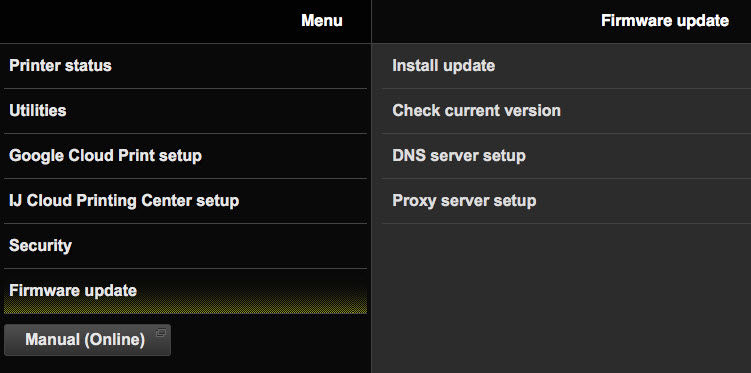This screenshot has height=373, width=751.
Task: Click the word Online on the Manual button
Action: tap(114, 340)
